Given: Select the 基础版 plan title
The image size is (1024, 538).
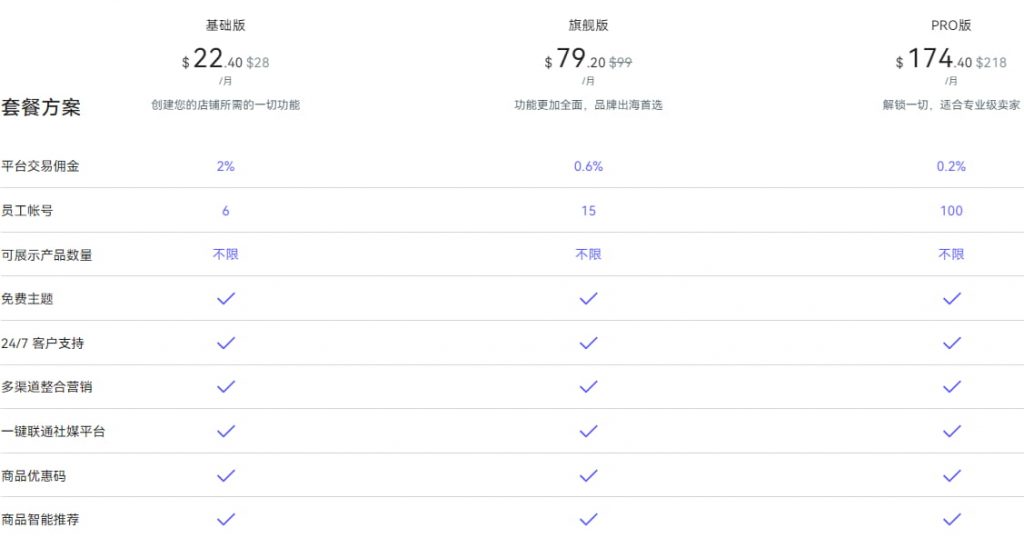Looking at the screenshot, I should (x=225, y=25).
